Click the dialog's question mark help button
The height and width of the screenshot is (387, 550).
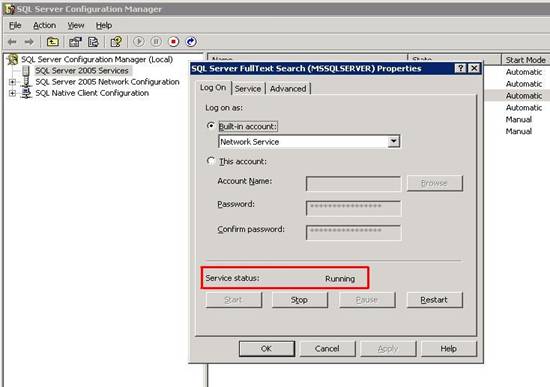[x=460, y=68]
